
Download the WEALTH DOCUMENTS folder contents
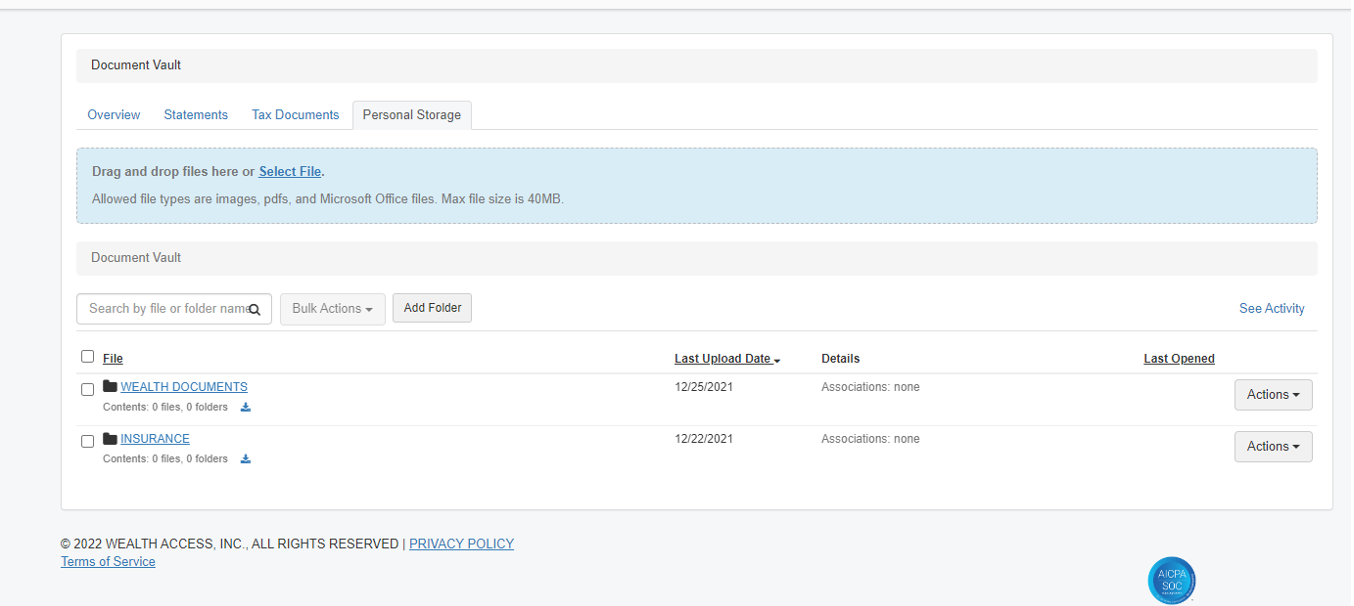click(x=246, y=407)
